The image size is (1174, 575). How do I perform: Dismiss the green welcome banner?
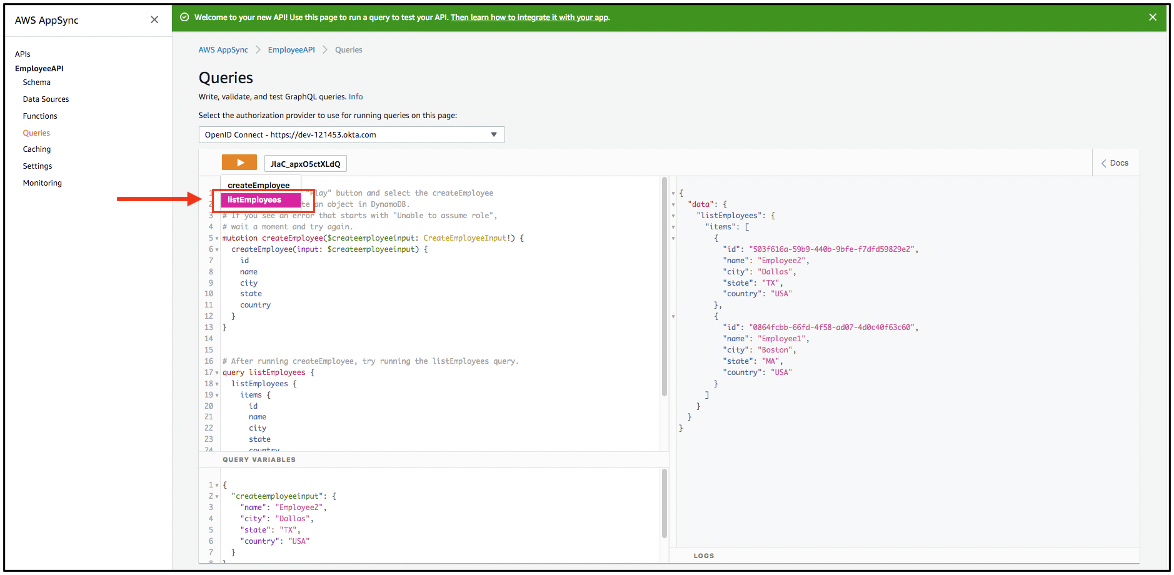(x=1152, y=17)
